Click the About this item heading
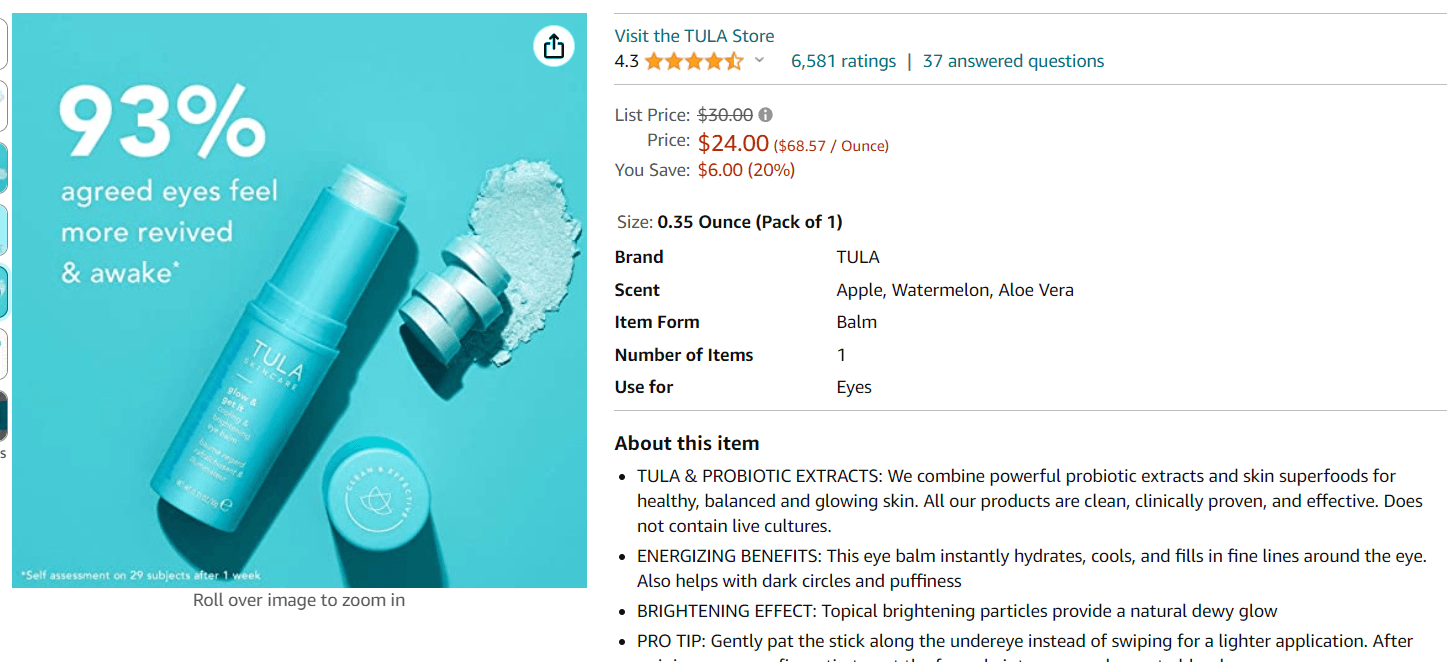 687,443
